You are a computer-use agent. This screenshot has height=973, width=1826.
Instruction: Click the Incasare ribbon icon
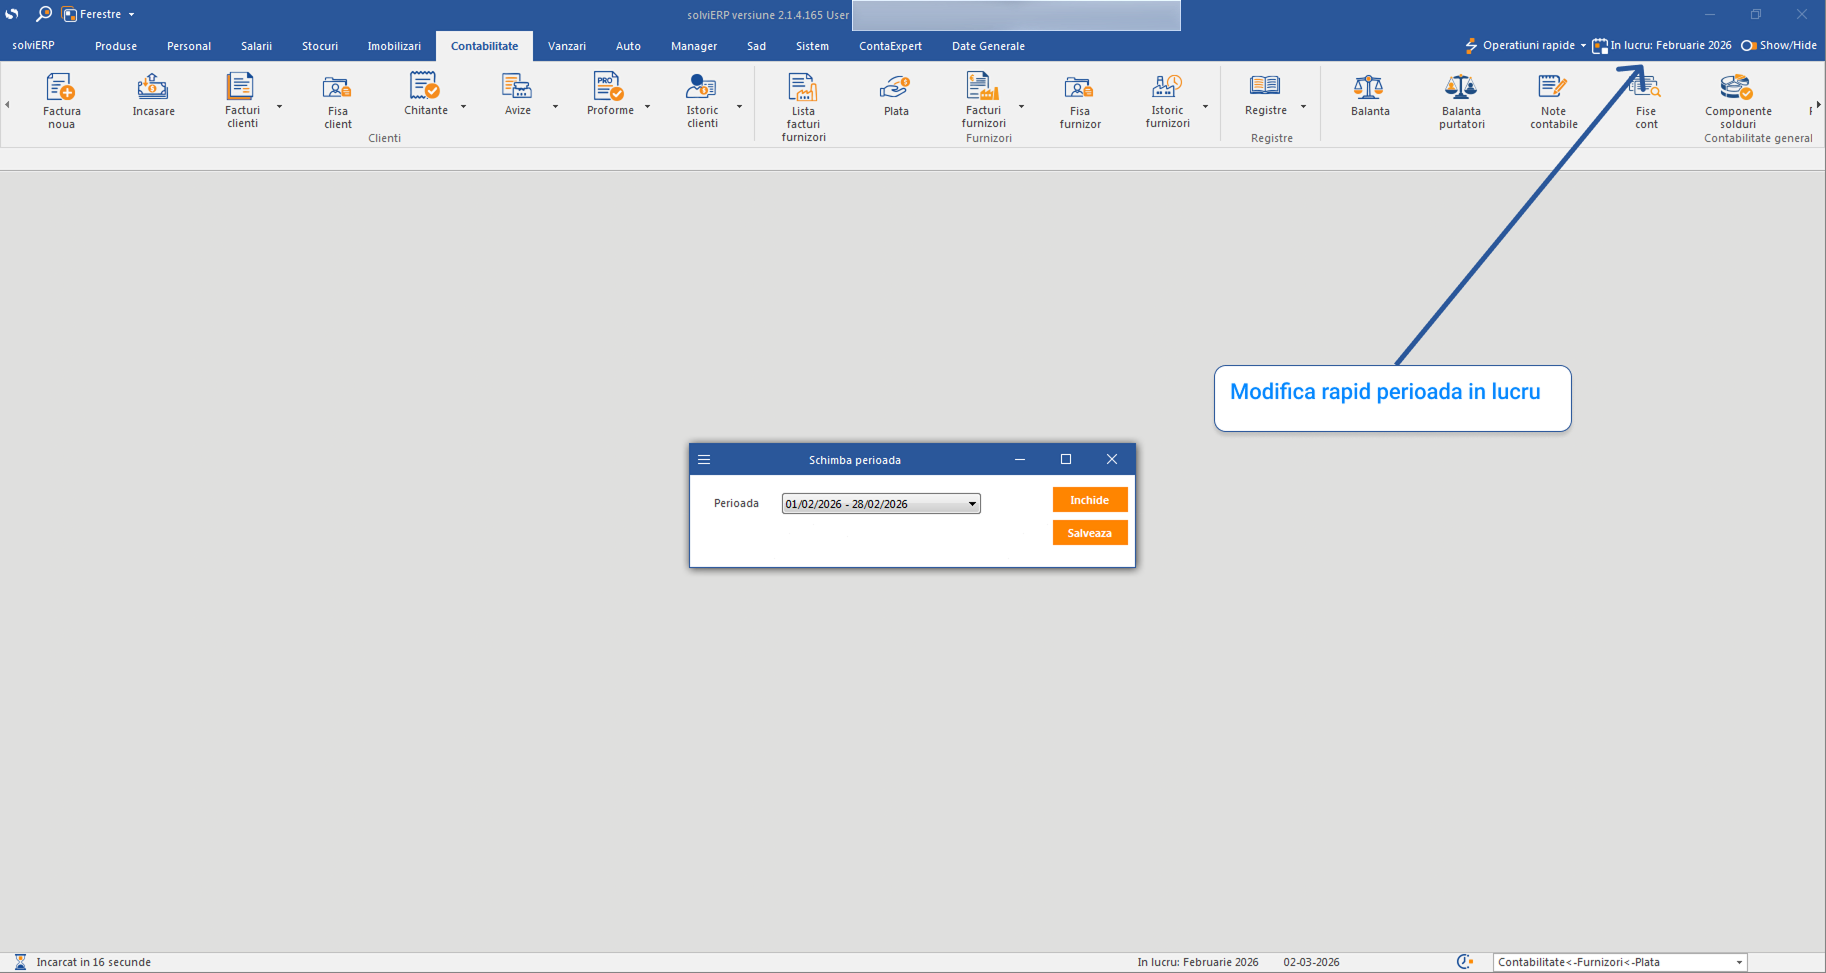(x=153, y=96)
